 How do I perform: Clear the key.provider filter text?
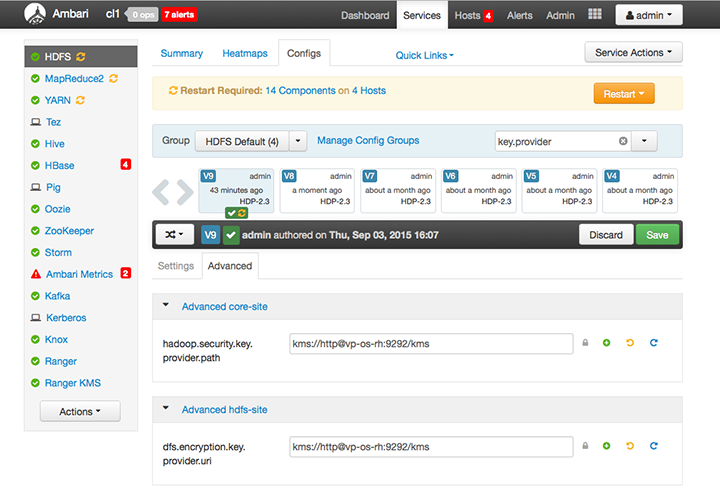point(623,141)
